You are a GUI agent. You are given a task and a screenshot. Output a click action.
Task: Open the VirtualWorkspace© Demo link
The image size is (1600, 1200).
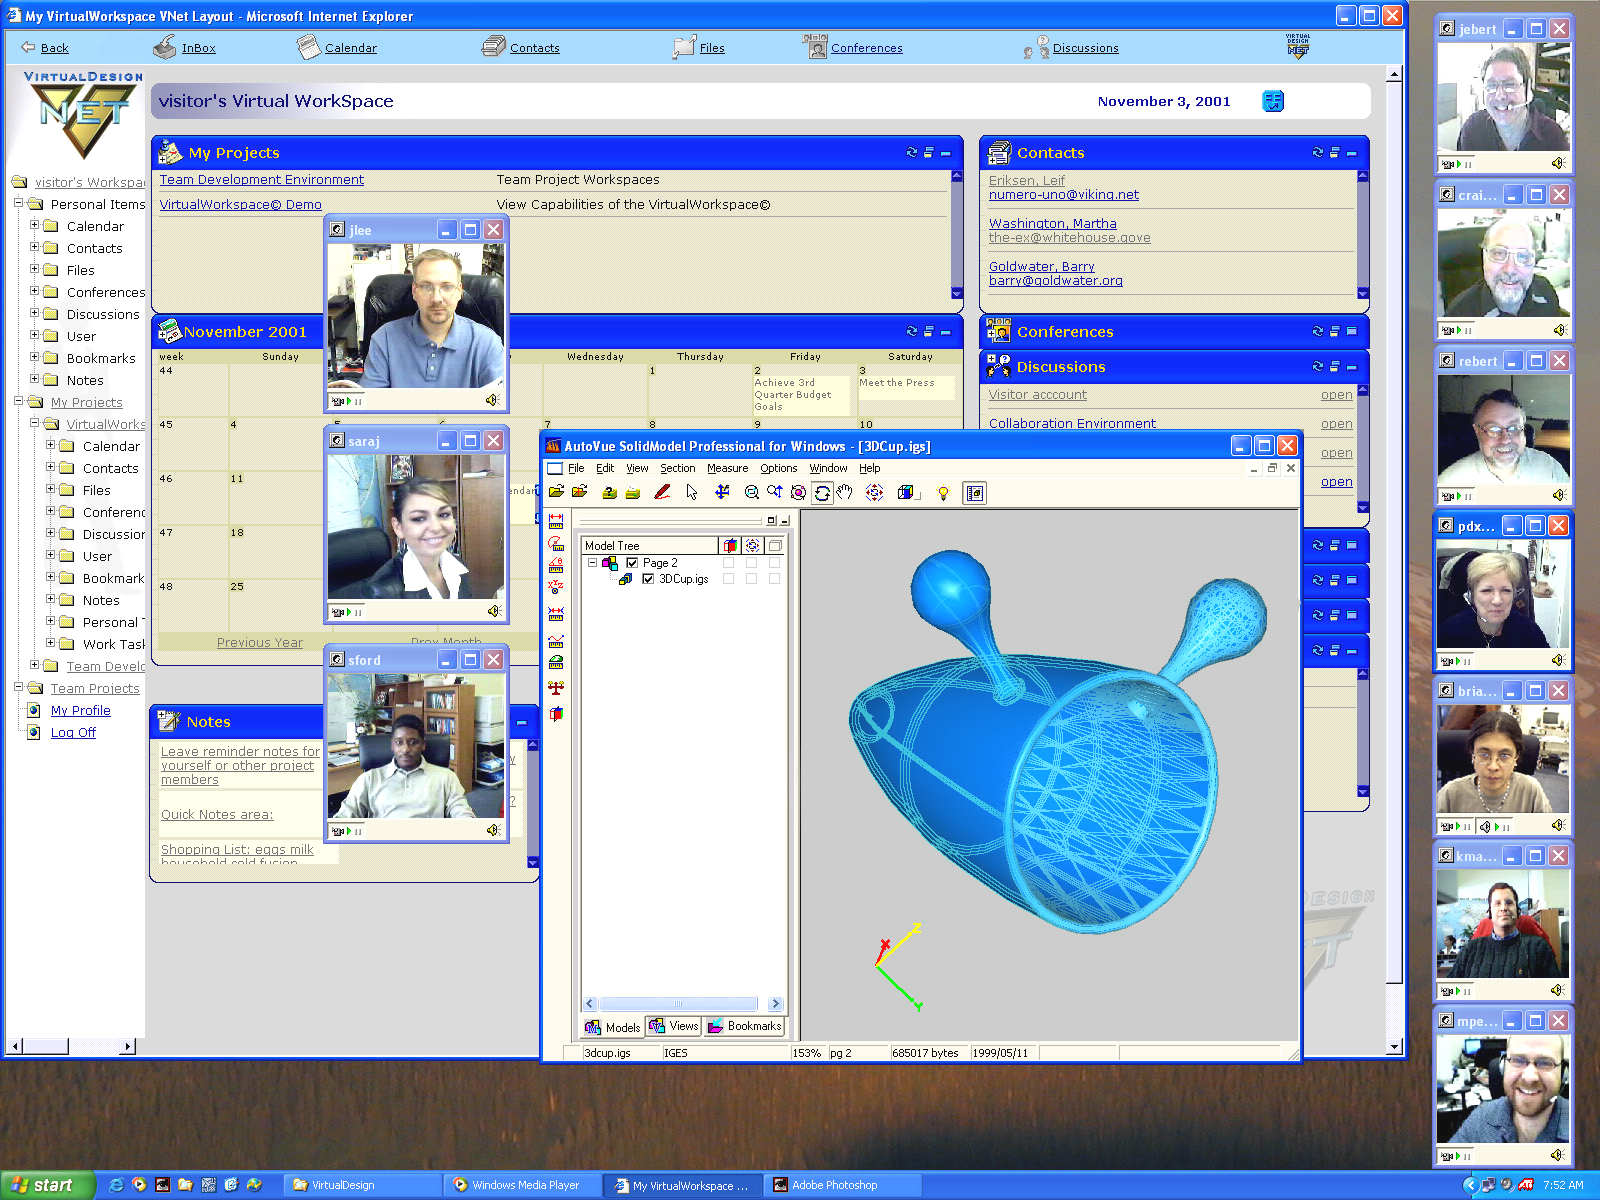click(241, 205)
